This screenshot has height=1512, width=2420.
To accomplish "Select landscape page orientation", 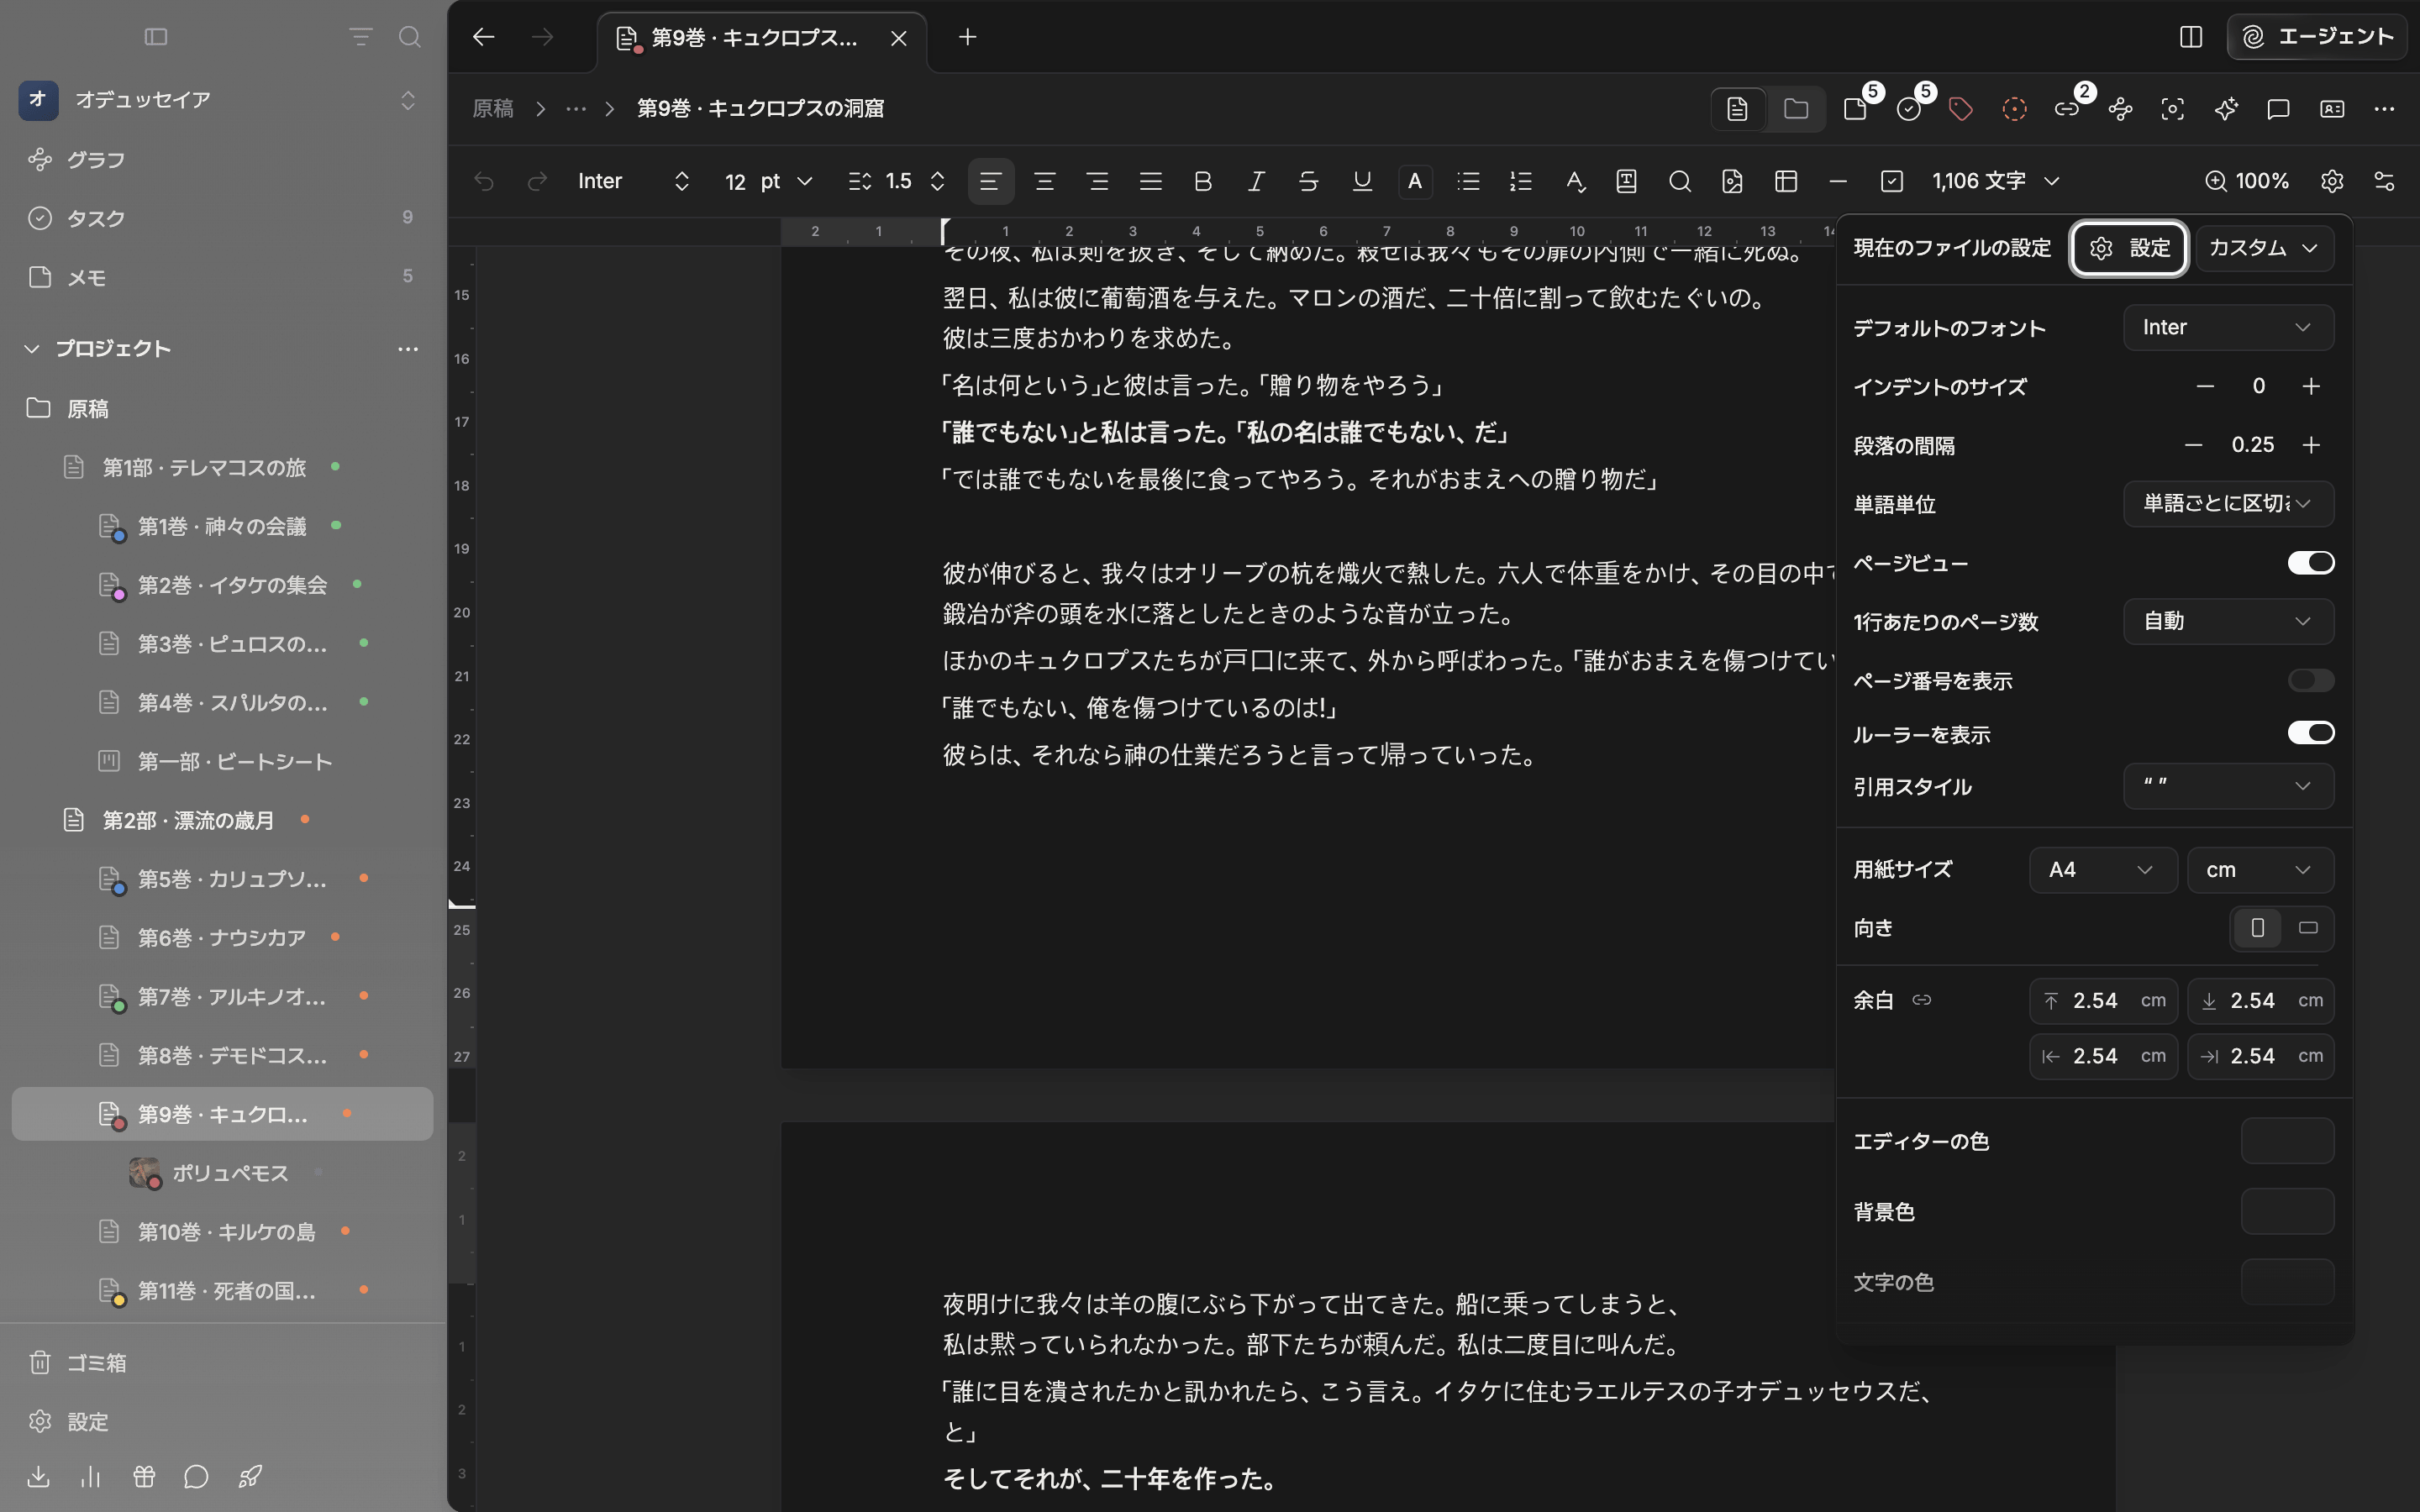I will (x=2308, y=928).
